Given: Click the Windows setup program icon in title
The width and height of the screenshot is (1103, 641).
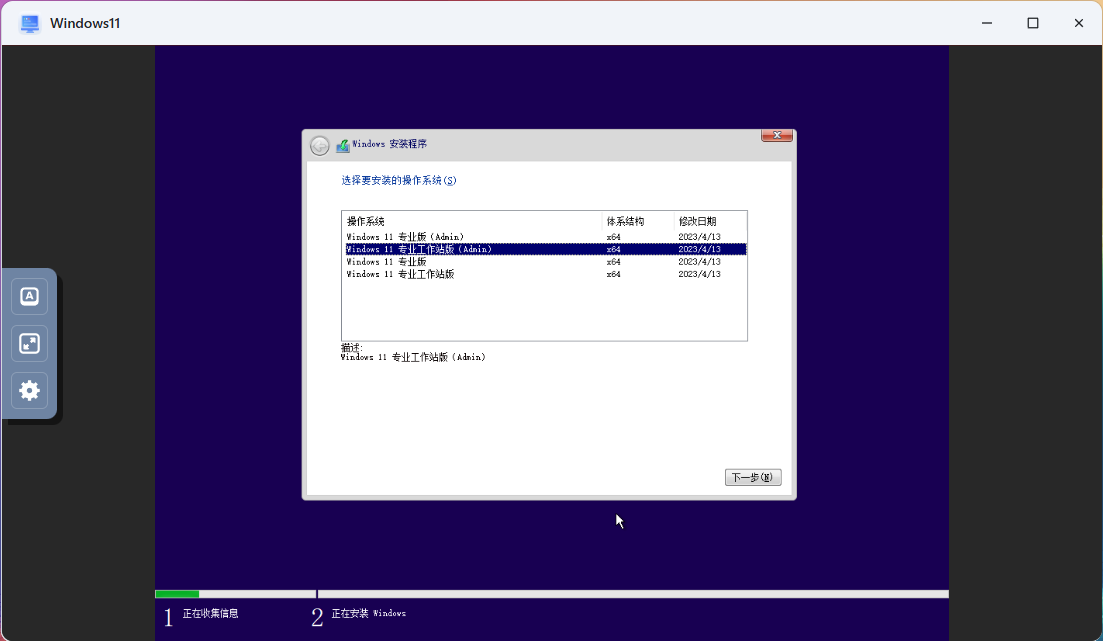Looking at the screenshot, I should [x=343, y=145].
